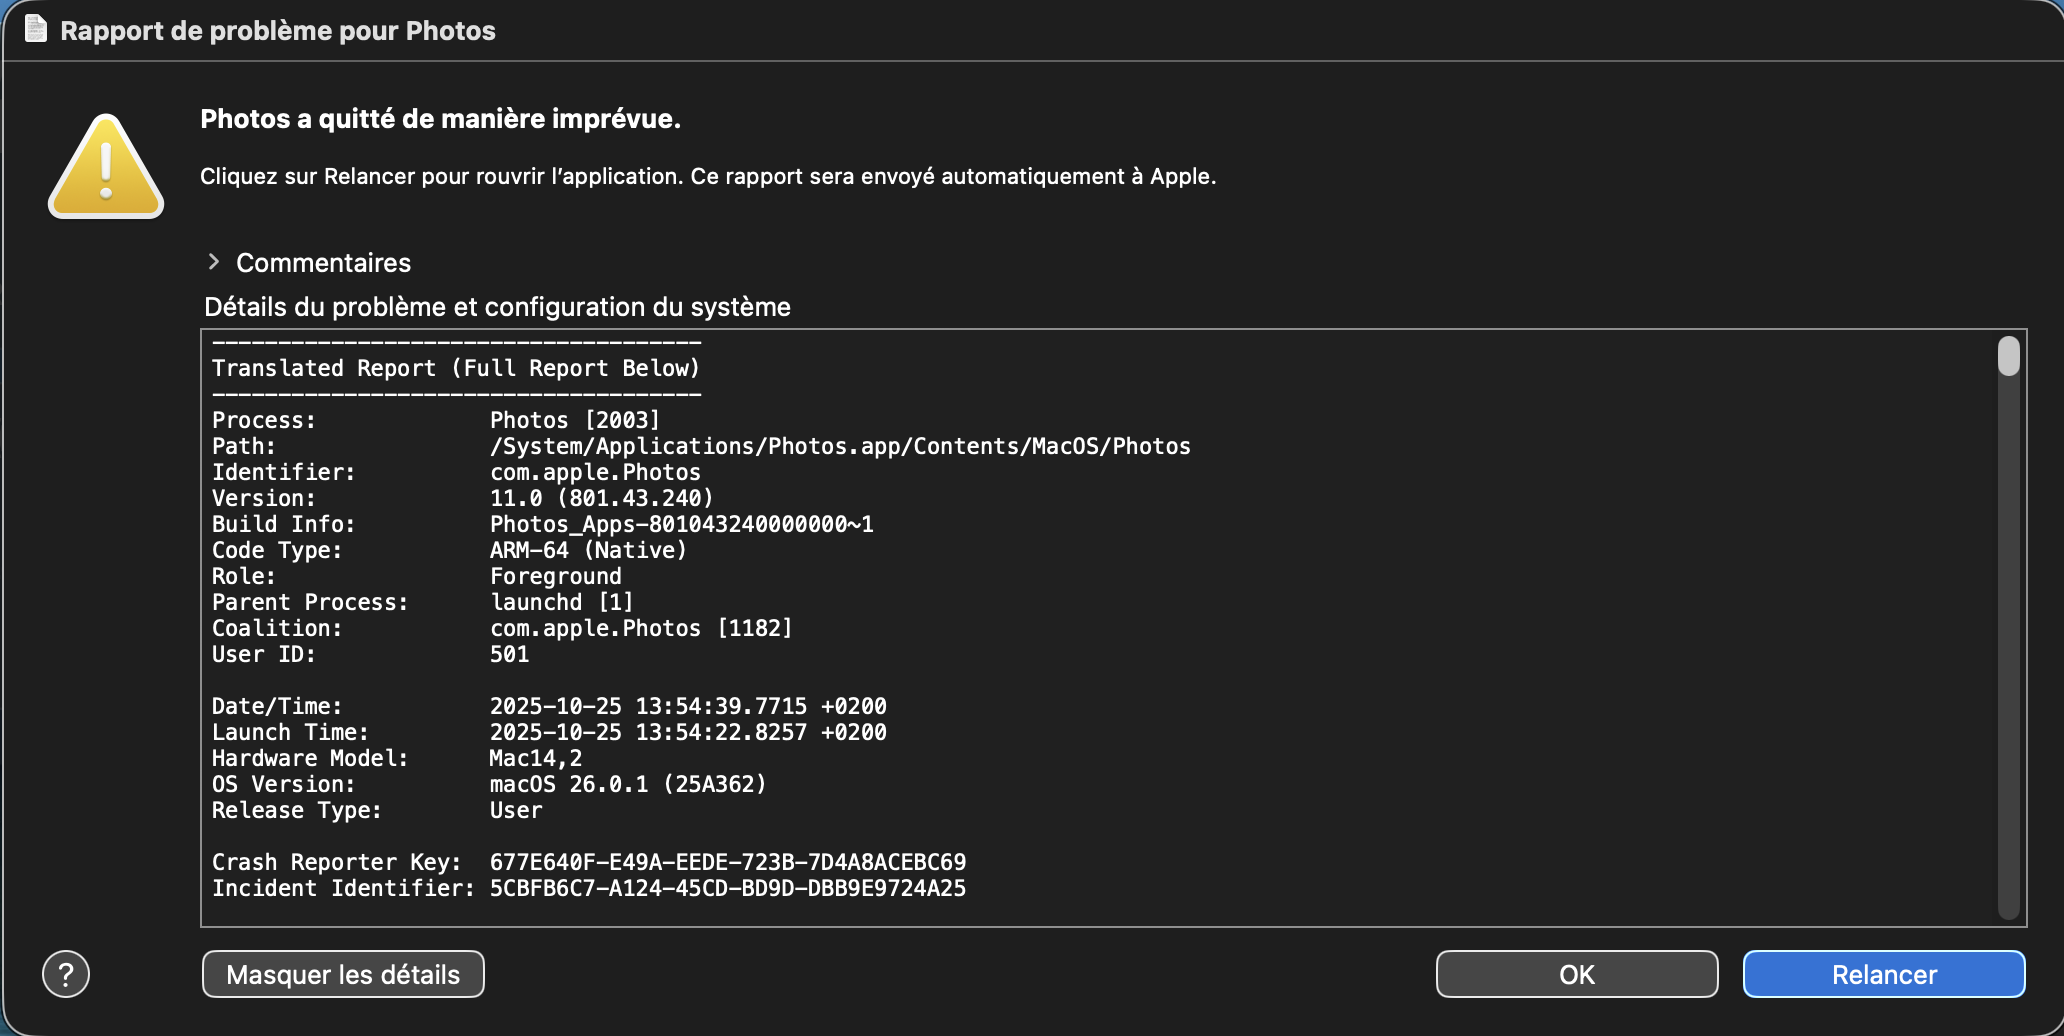Click the Crash Reporter Key value
The height and width of the screenshot is (1036, 2064).
click(727, 862)
